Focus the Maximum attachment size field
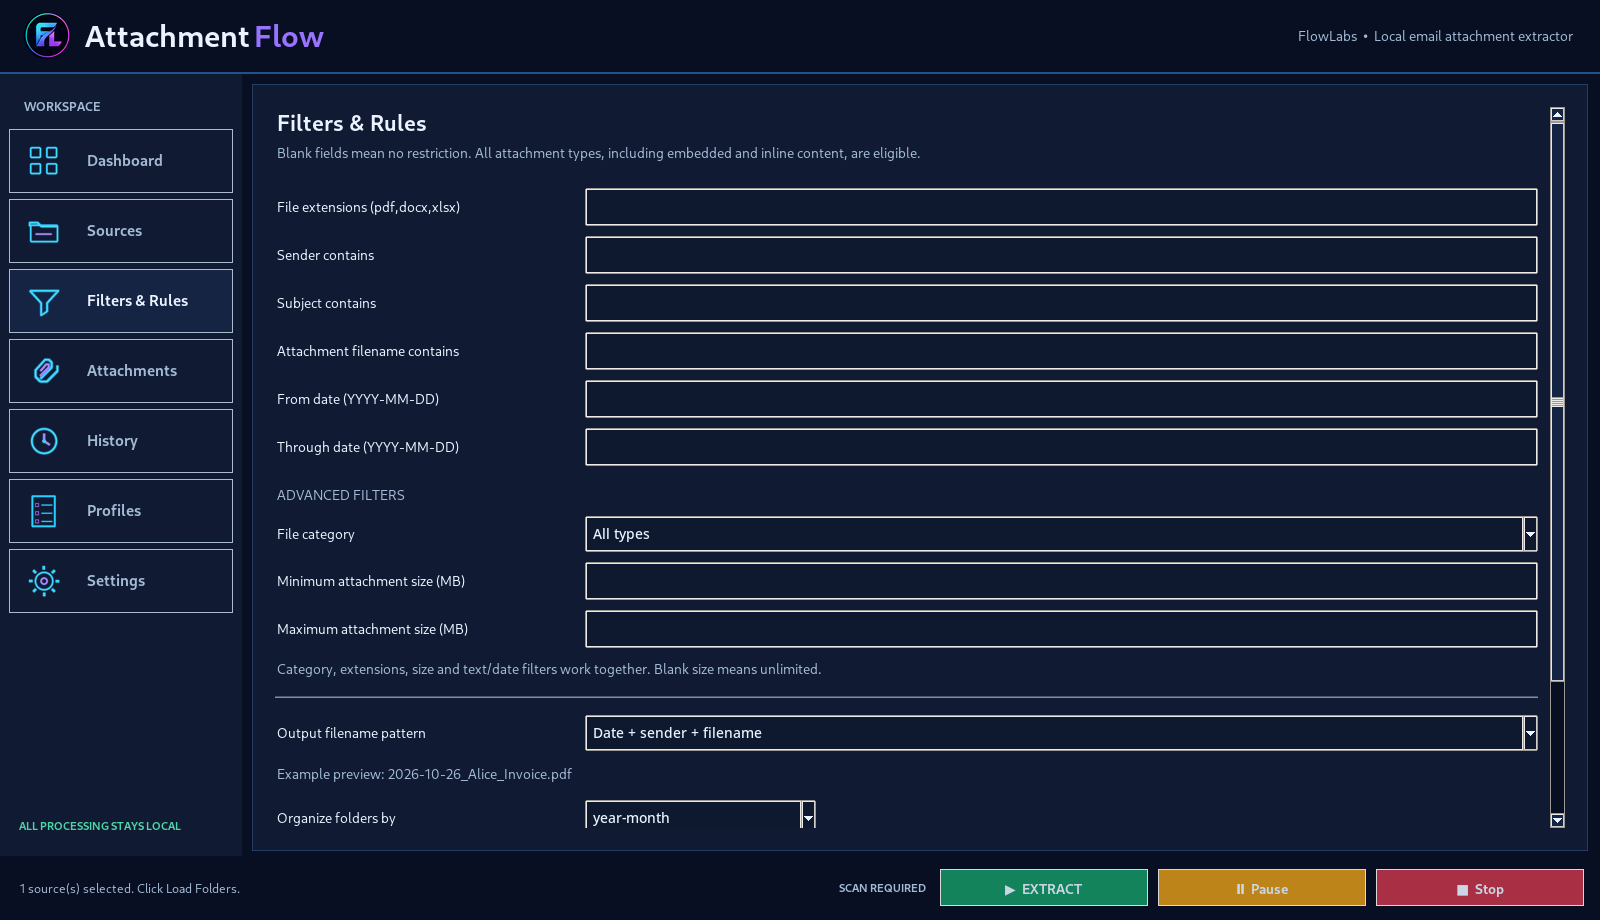The image size is (1600, 920). 1061,629
